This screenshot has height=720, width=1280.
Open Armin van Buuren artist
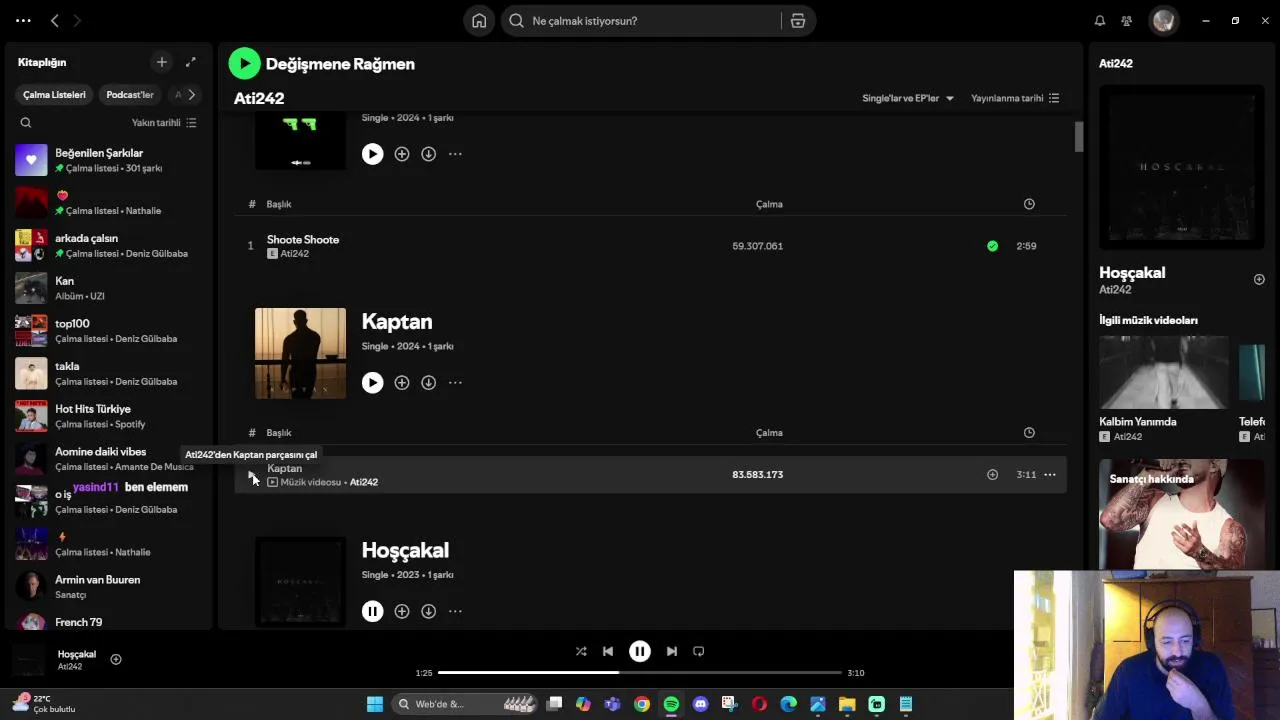(108, 587)
